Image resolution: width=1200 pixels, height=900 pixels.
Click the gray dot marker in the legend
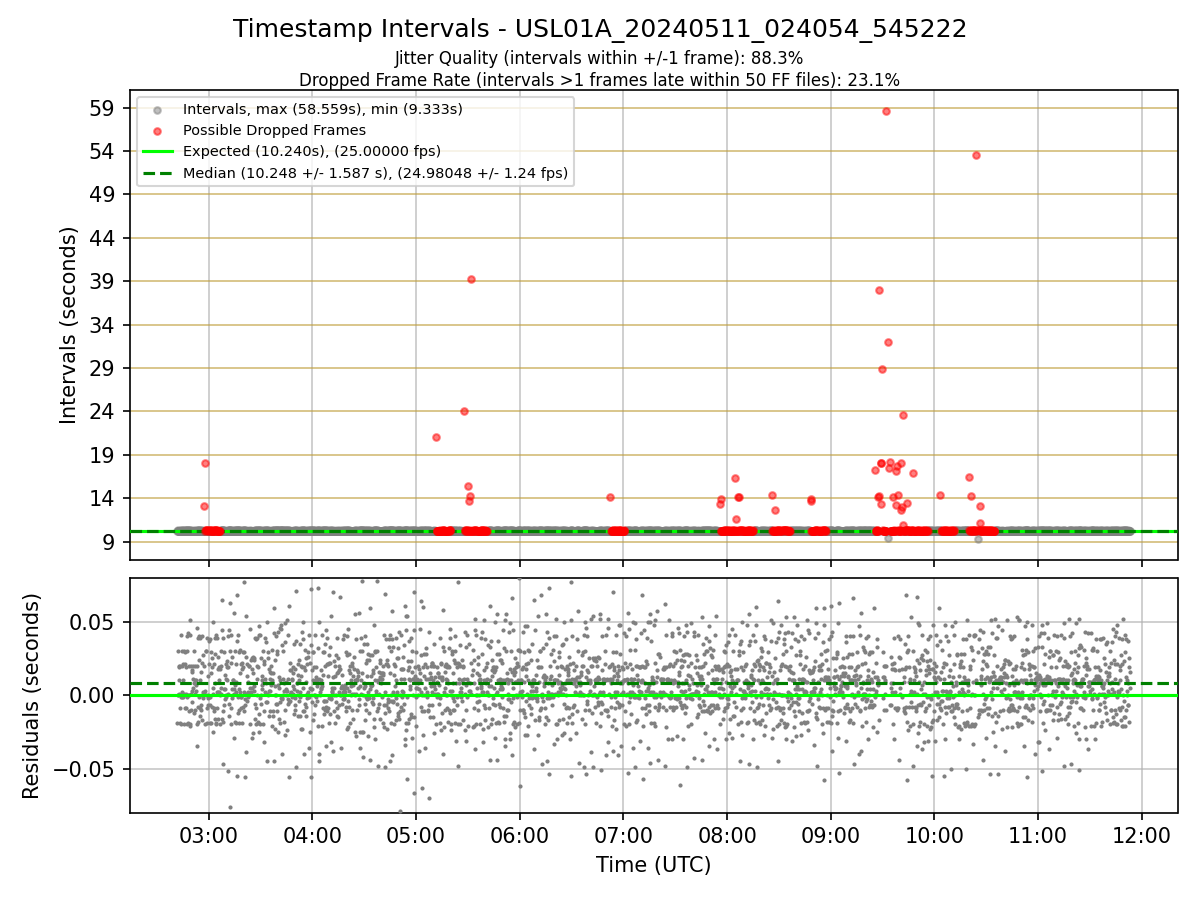[x=157, y=109]
